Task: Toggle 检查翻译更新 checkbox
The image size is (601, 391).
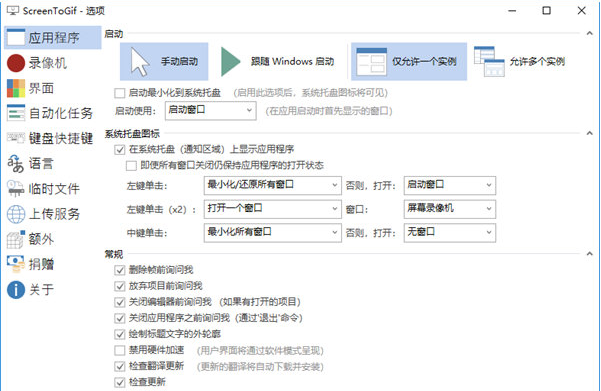Action: click(x=120, y=366)
